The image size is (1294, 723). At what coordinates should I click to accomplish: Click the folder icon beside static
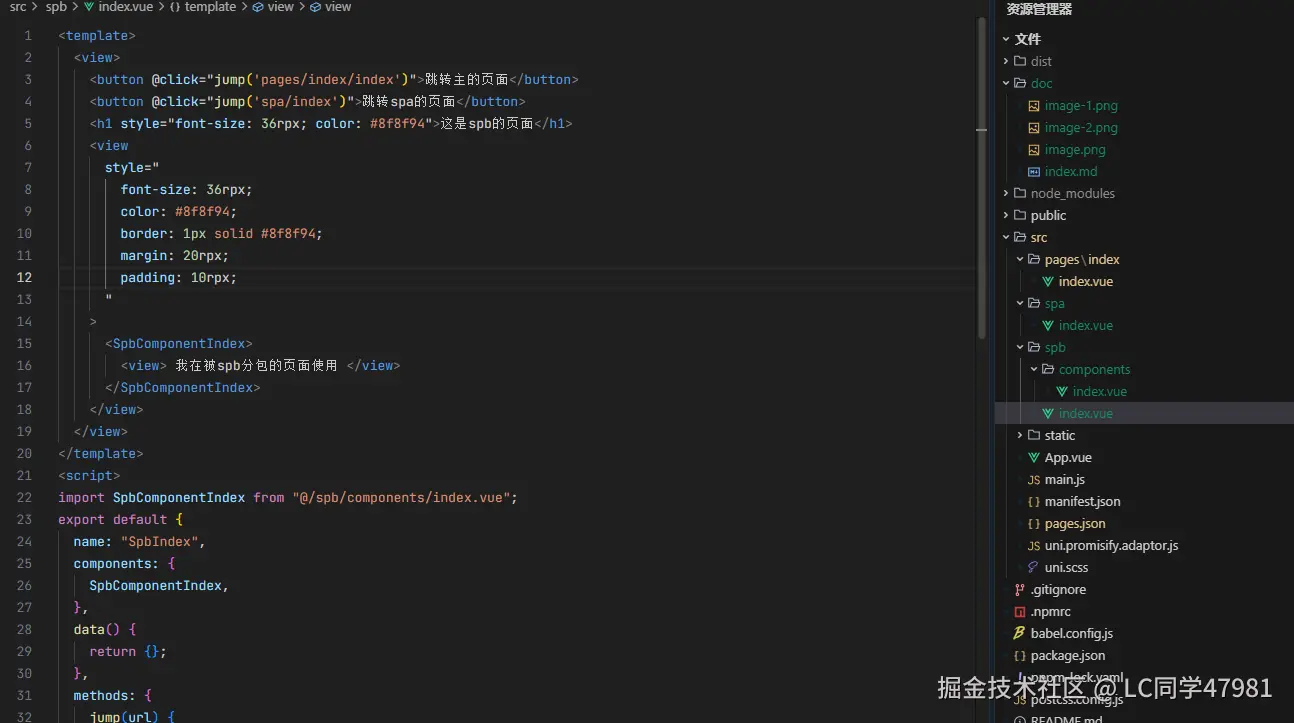tap(1034, 435)
